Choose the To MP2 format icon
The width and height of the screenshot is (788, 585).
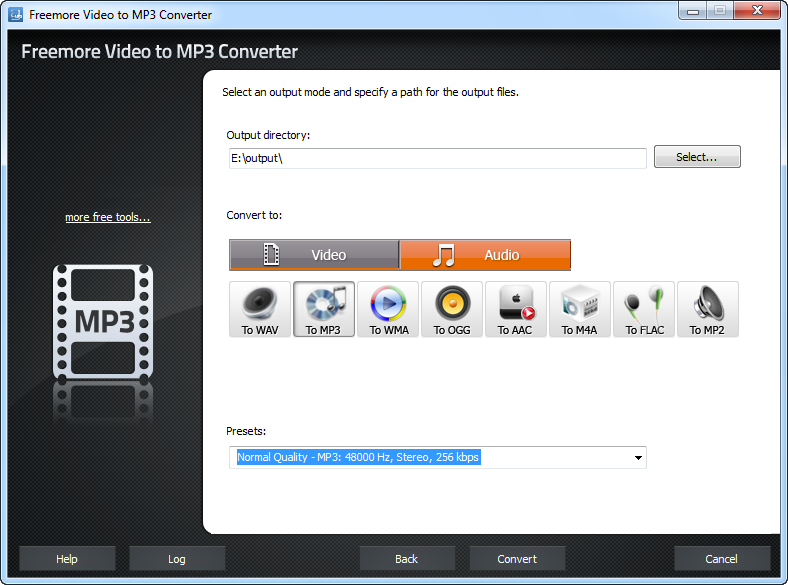point(708,309)
